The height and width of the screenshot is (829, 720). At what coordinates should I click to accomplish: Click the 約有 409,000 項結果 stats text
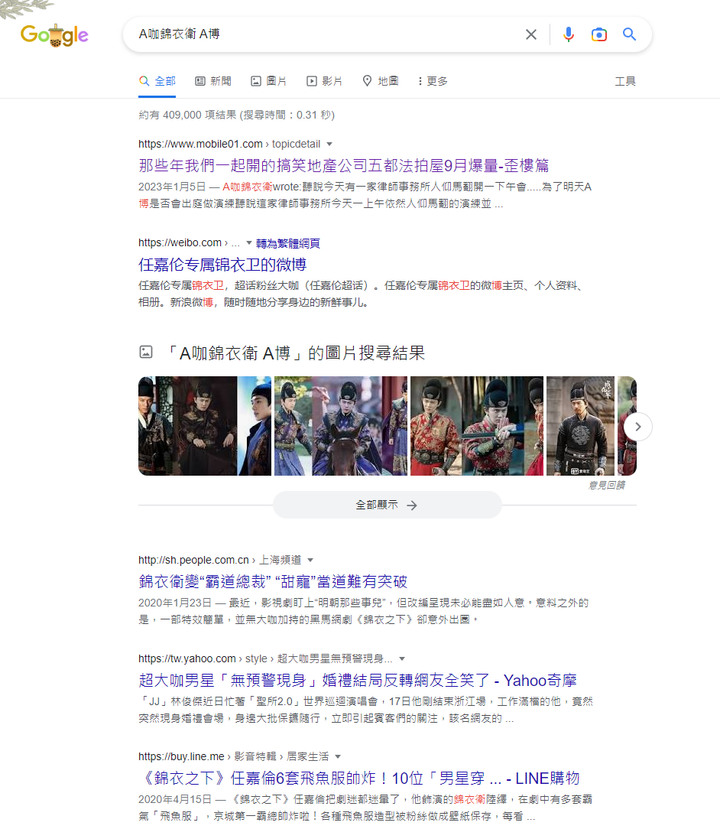[x=236, y=115]
